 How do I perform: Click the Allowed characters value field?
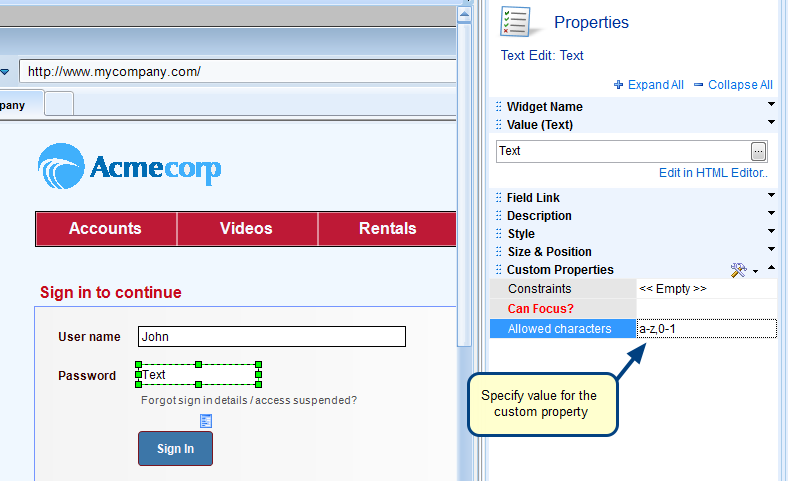[x=706, y=329]
